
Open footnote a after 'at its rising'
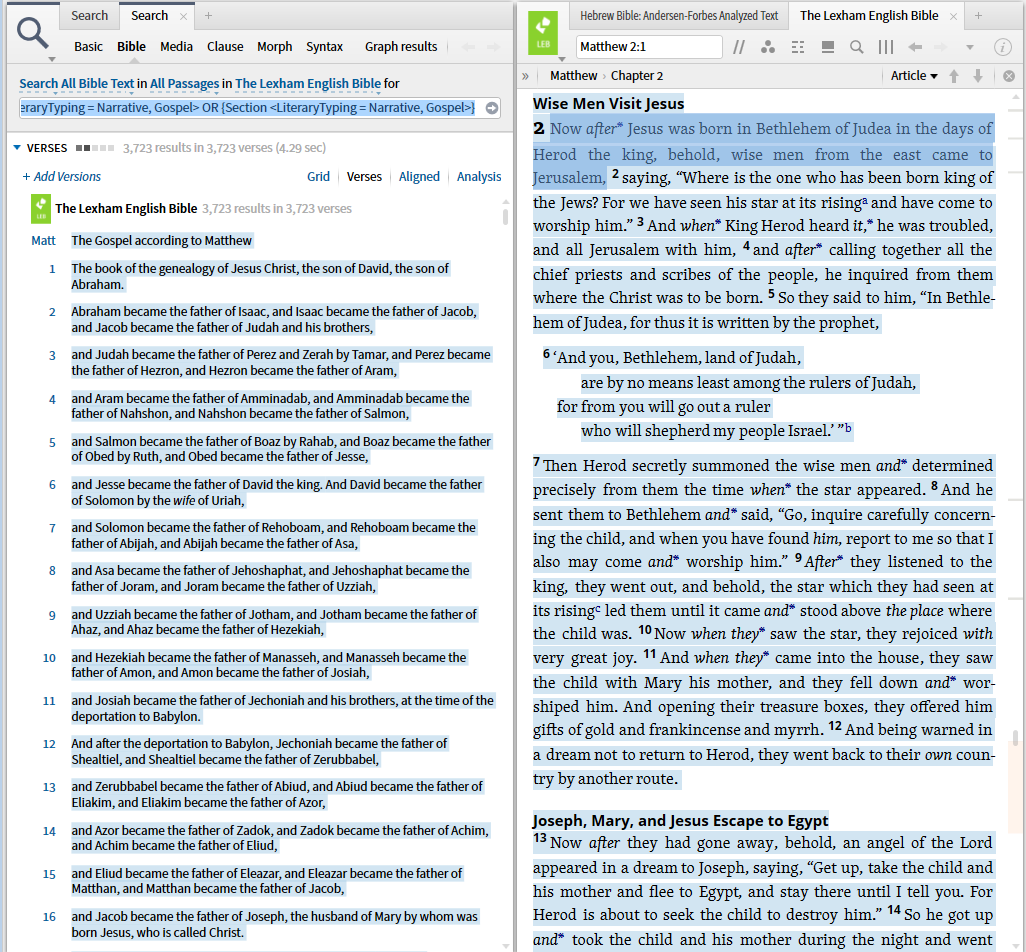coord(865,200)
